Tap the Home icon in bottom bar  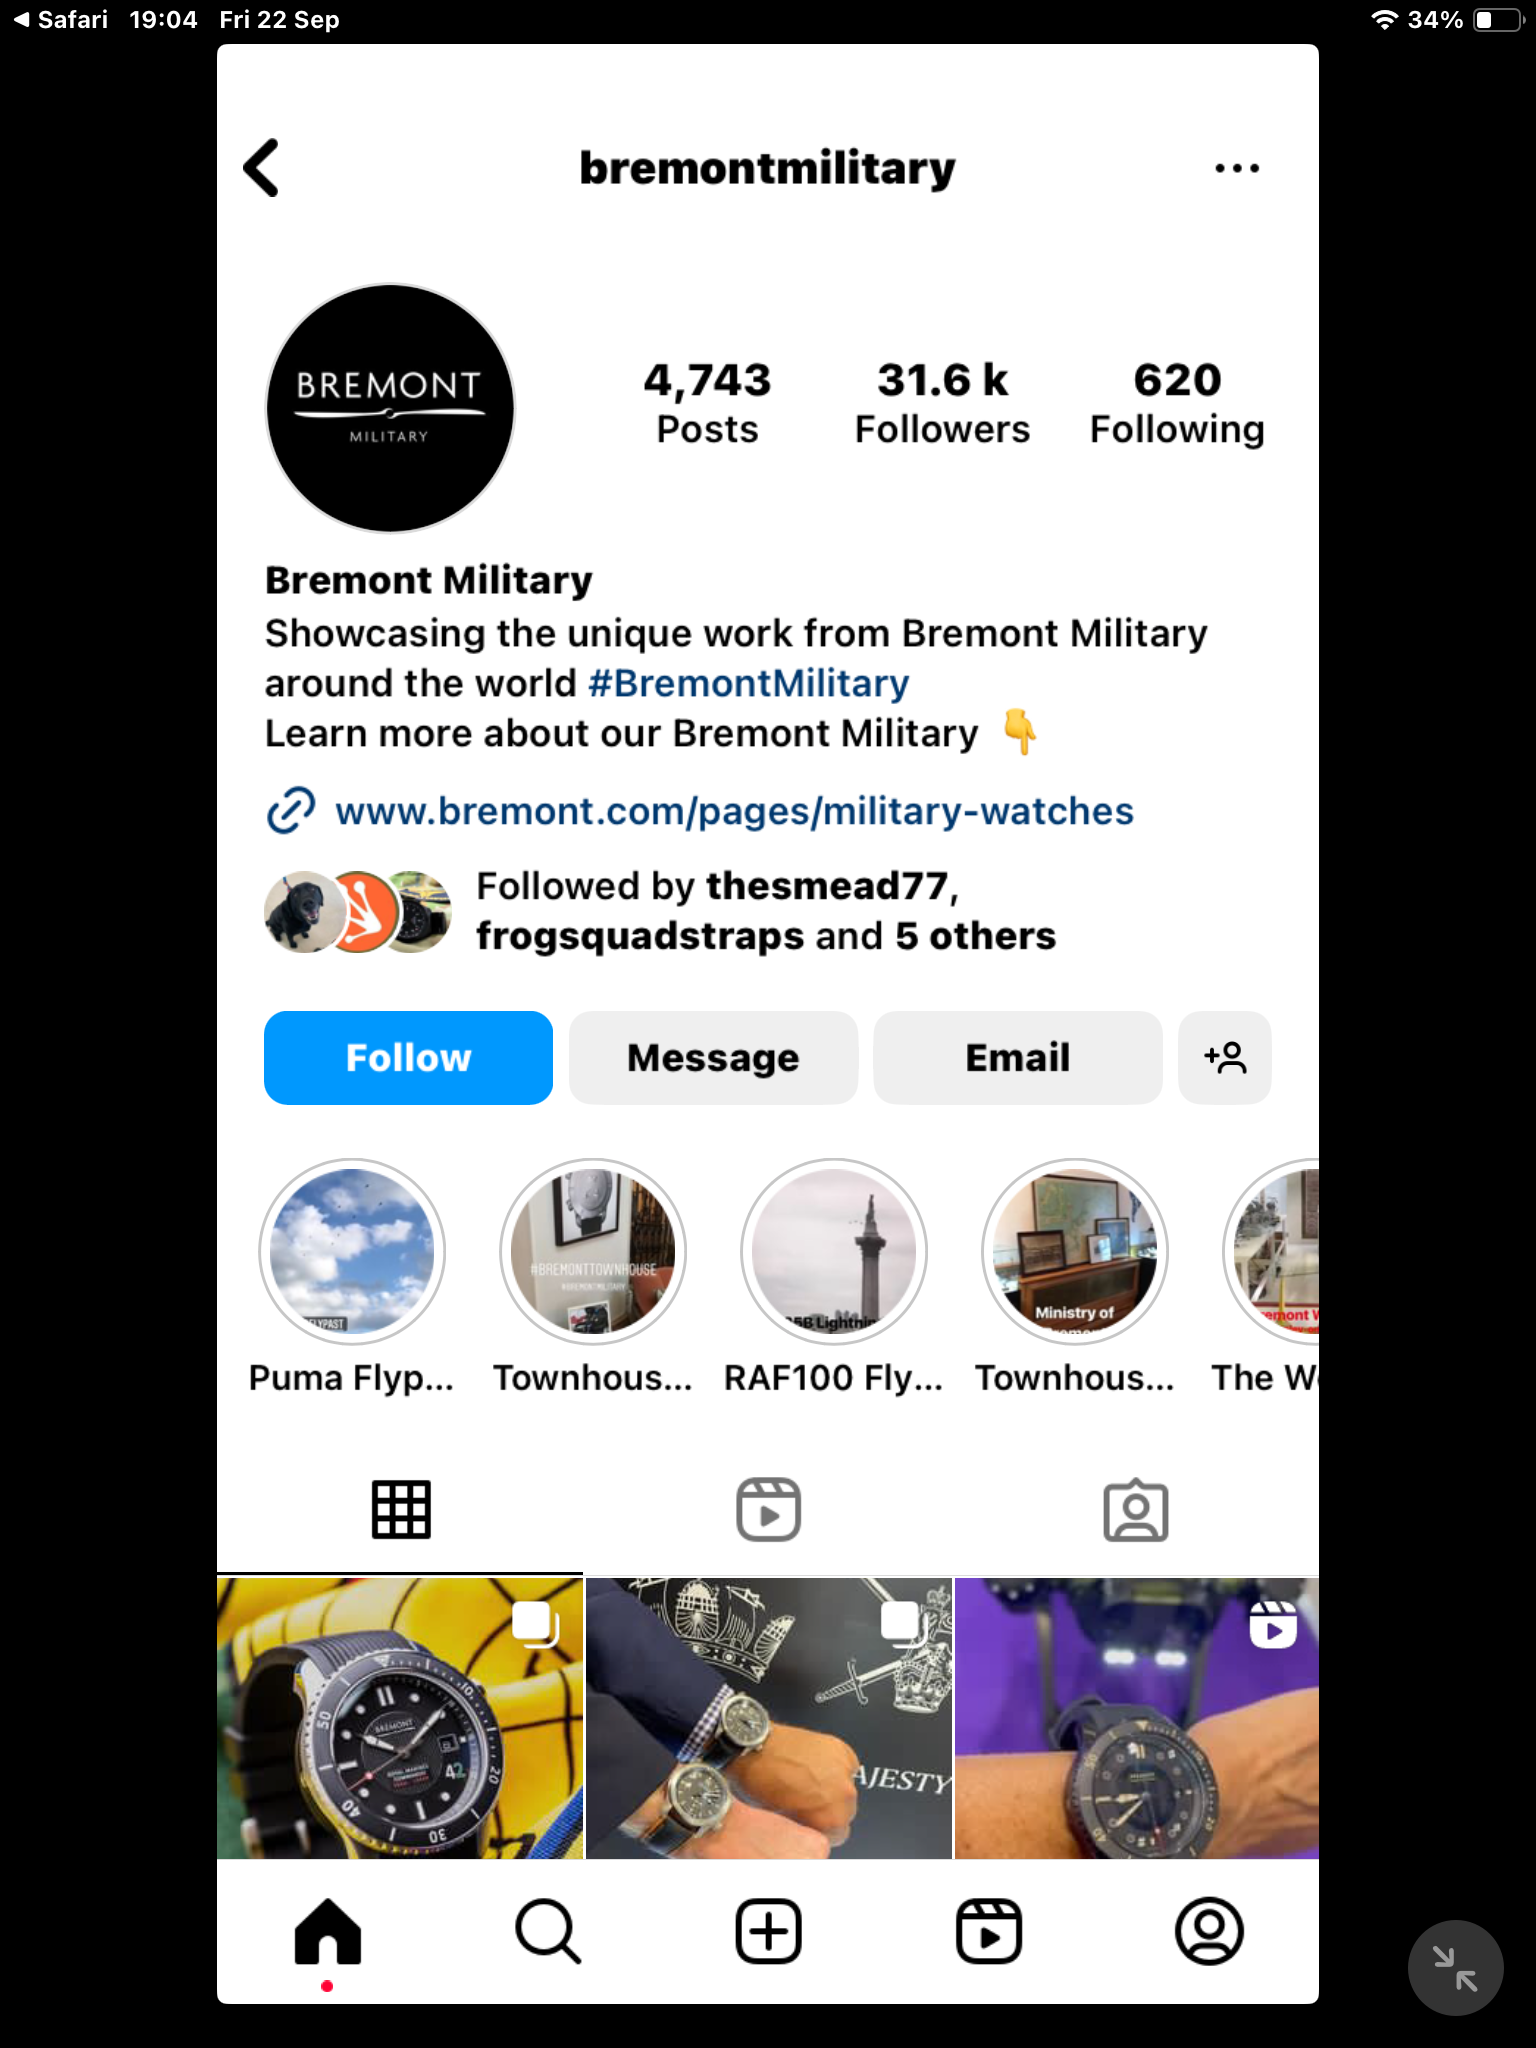point(328,1931)
